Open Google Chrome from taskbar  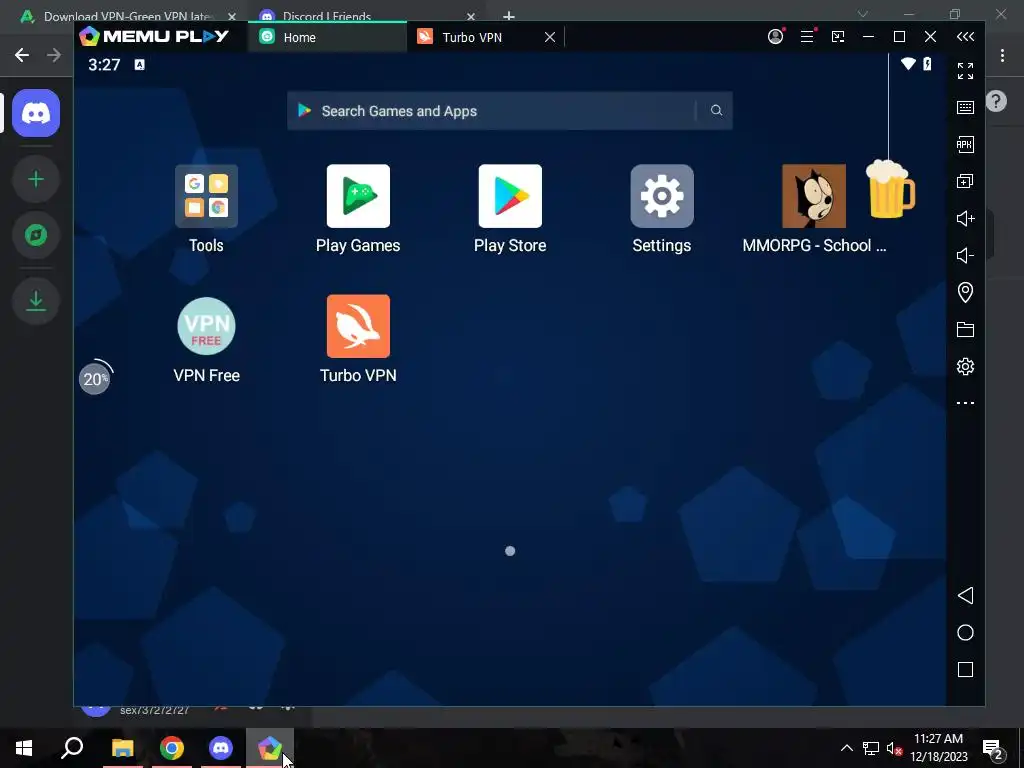pos(172,748)
